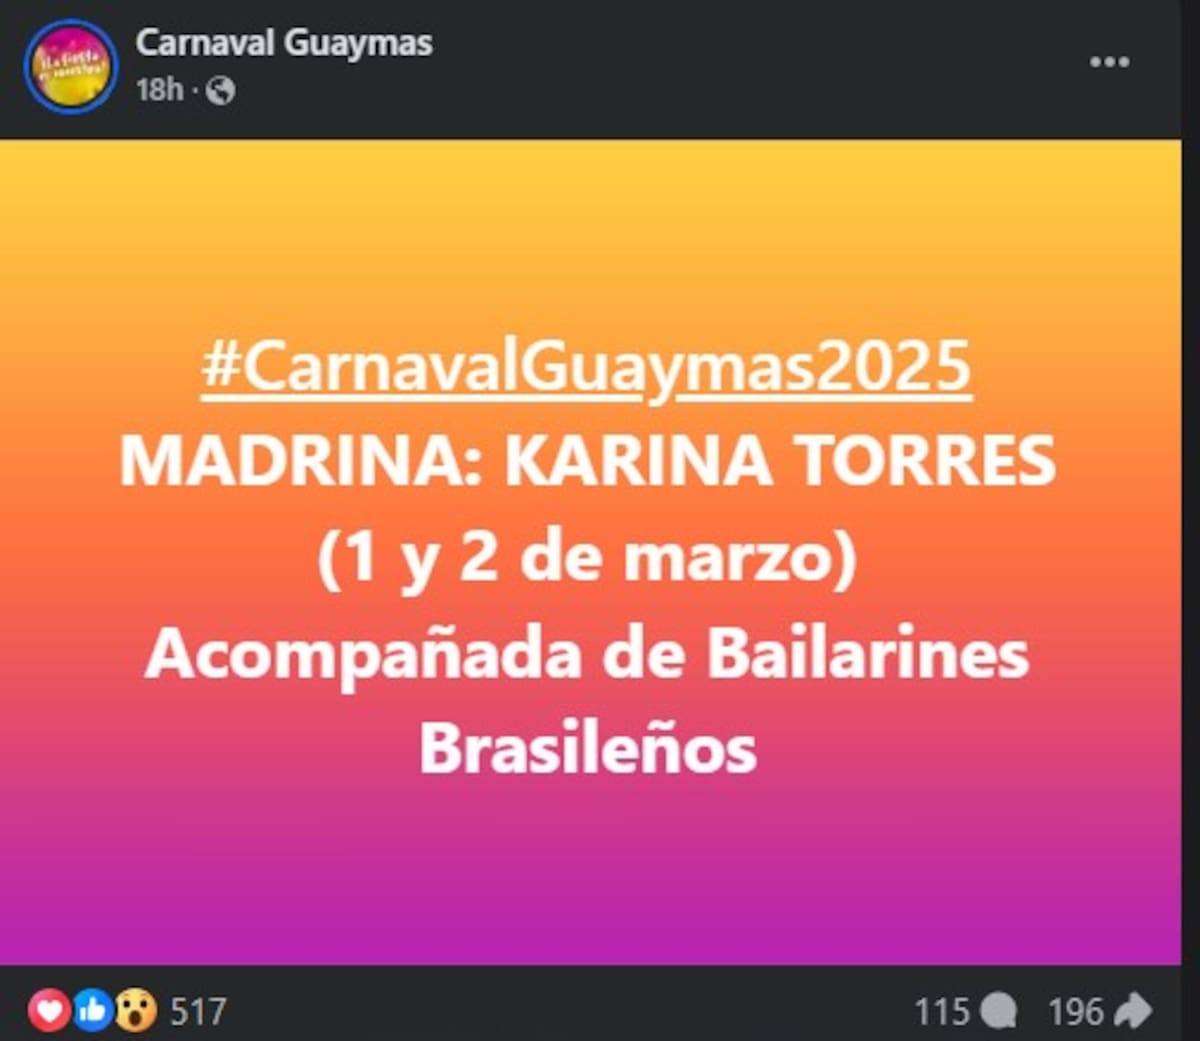This screenshot has height=1041, width=1200.
Task: Click the blue thumbs-up like reaction icon
Action: (91, 1011)
